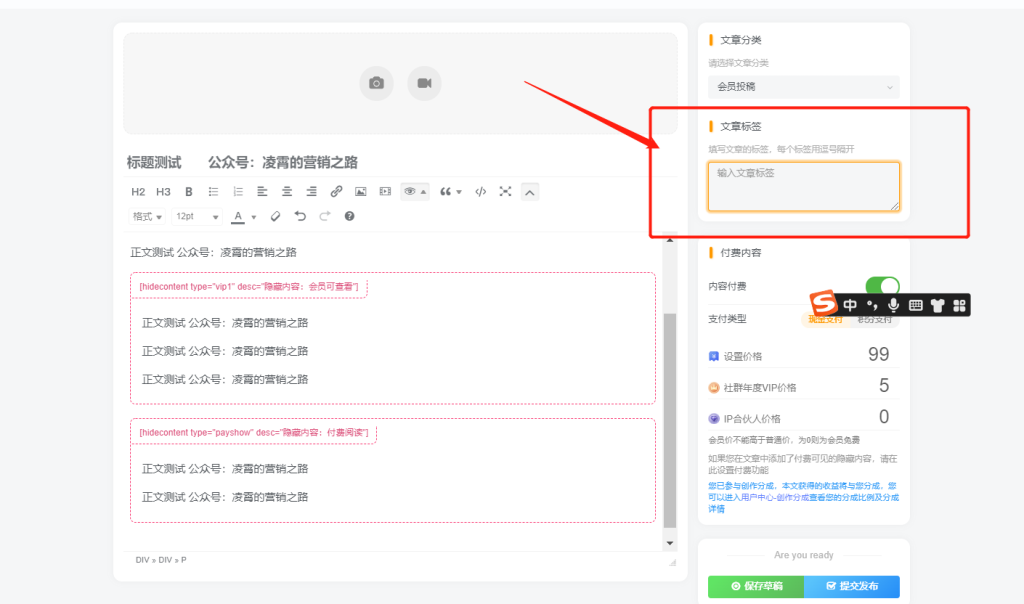Image resolution: width=1024 pixels, height=604 pixels.
Task: Open the code view with the </> icon
Action: [481, 191]
